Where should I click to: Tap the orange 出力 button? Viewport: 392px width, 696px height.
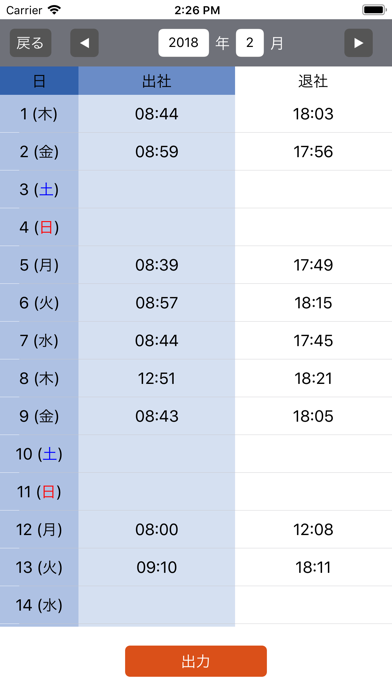click(x=196, y=661)
